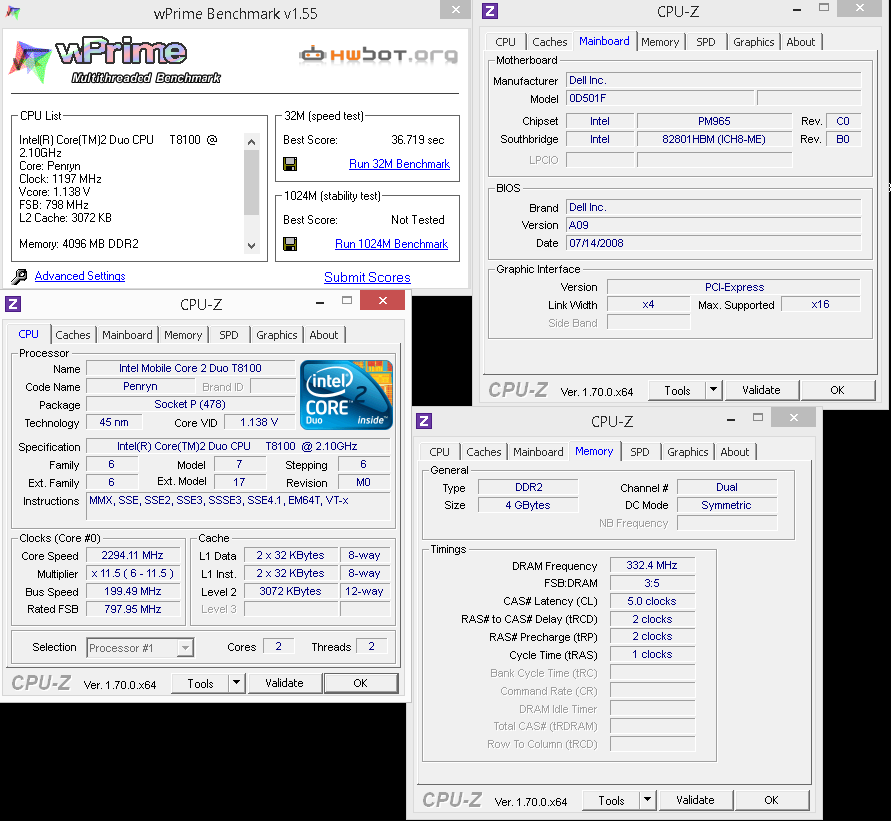
Task: Open the SPD tab in the Memory window
Action: (640, 452)
